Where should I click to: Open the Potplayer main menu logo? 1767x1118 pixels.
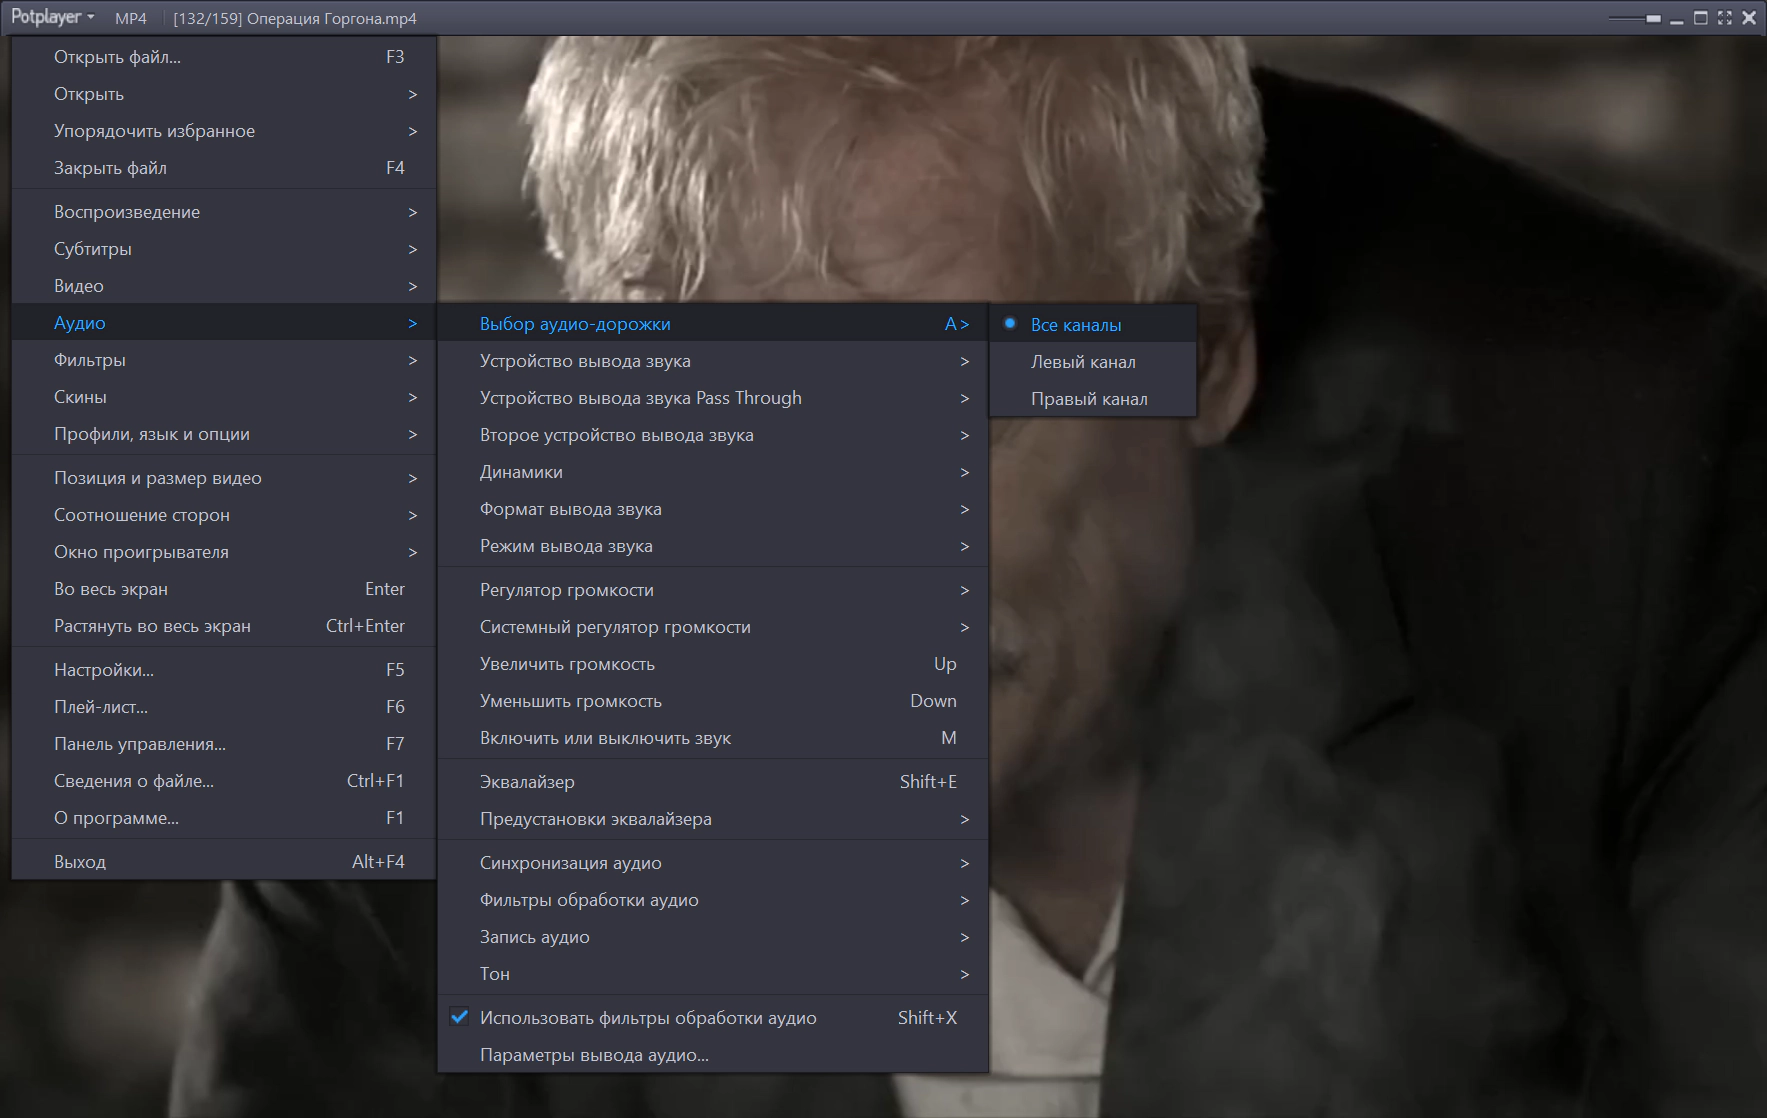pos(53,18)
